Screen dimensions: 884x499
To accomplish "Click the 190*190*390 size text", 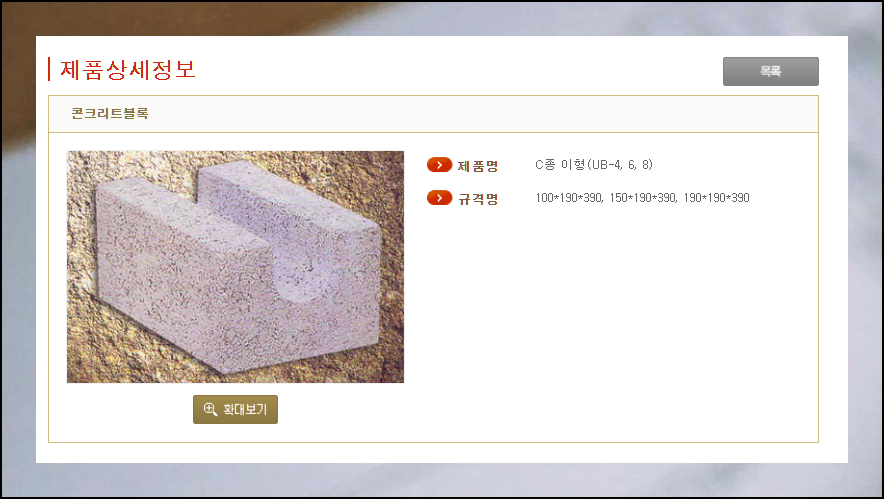I will point(717,198).
